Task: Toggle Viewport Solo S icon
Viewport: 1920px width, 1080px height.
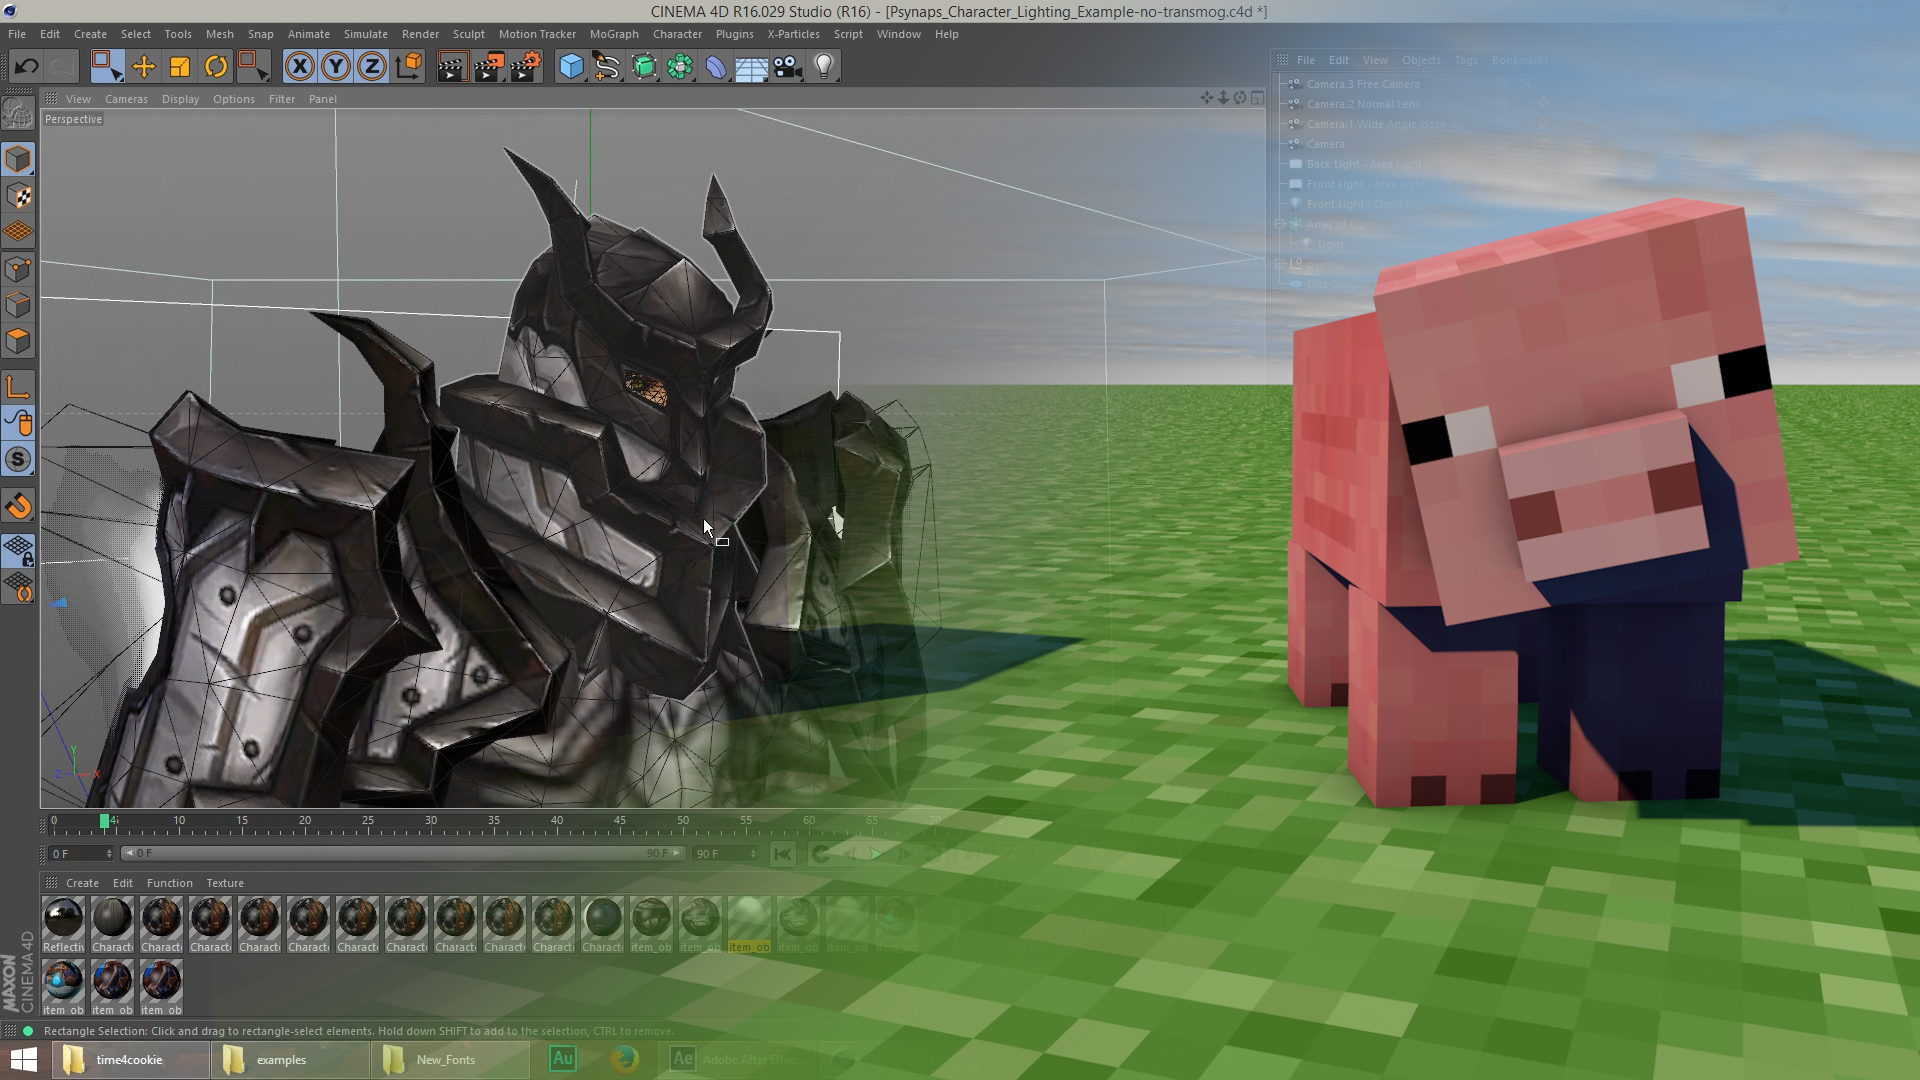Action: pyautogui.click(x=18, y=460)
